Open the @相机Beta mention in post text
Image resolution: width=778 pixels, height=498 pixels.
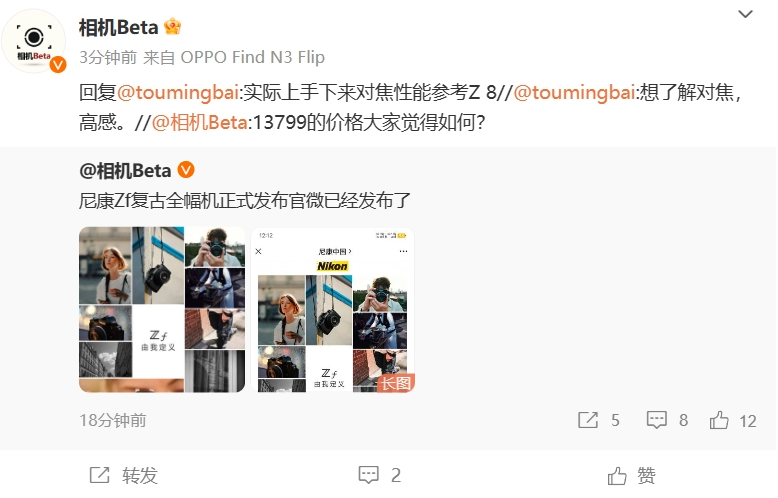(x=199, y=123)
